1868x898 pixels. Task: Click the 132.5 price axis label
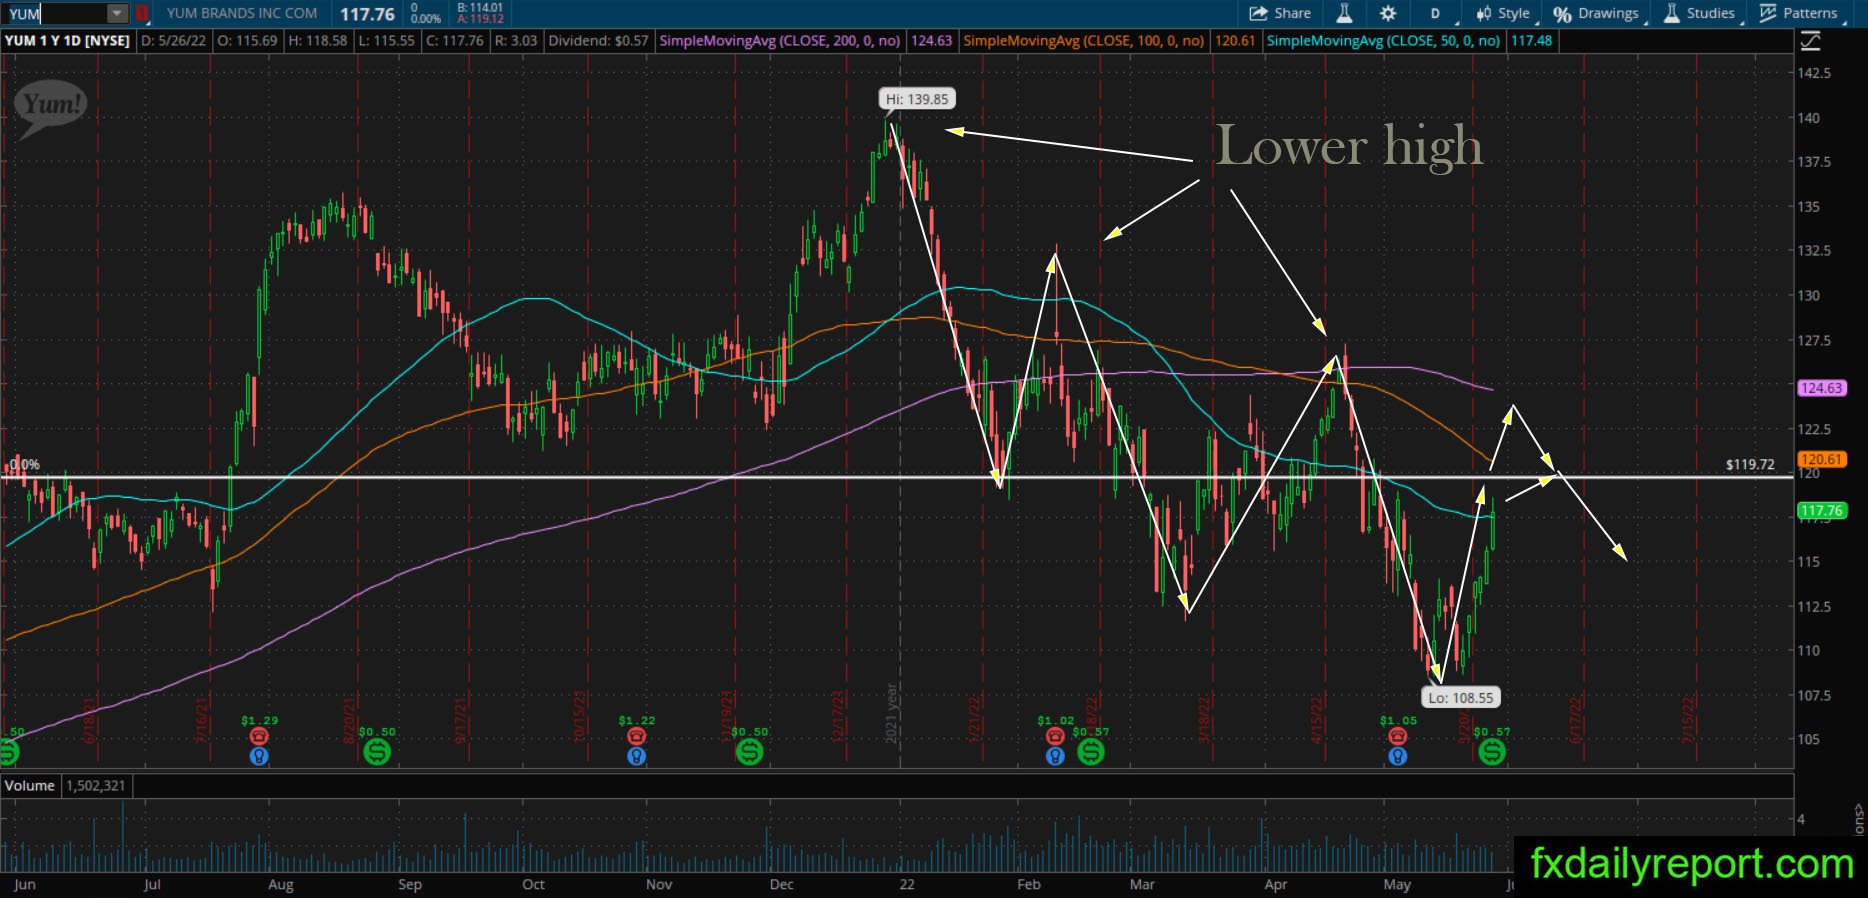pyautogui.click(x=1814, y=250)
